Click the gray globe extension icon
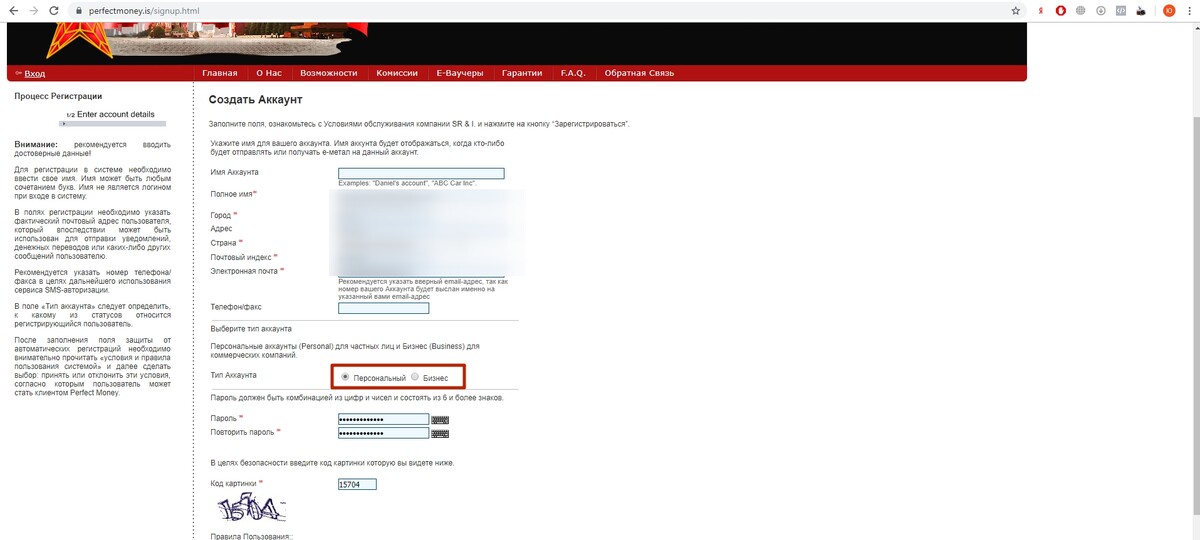Viewport: 1200px width, 540px height. [x=1080, y=10]
